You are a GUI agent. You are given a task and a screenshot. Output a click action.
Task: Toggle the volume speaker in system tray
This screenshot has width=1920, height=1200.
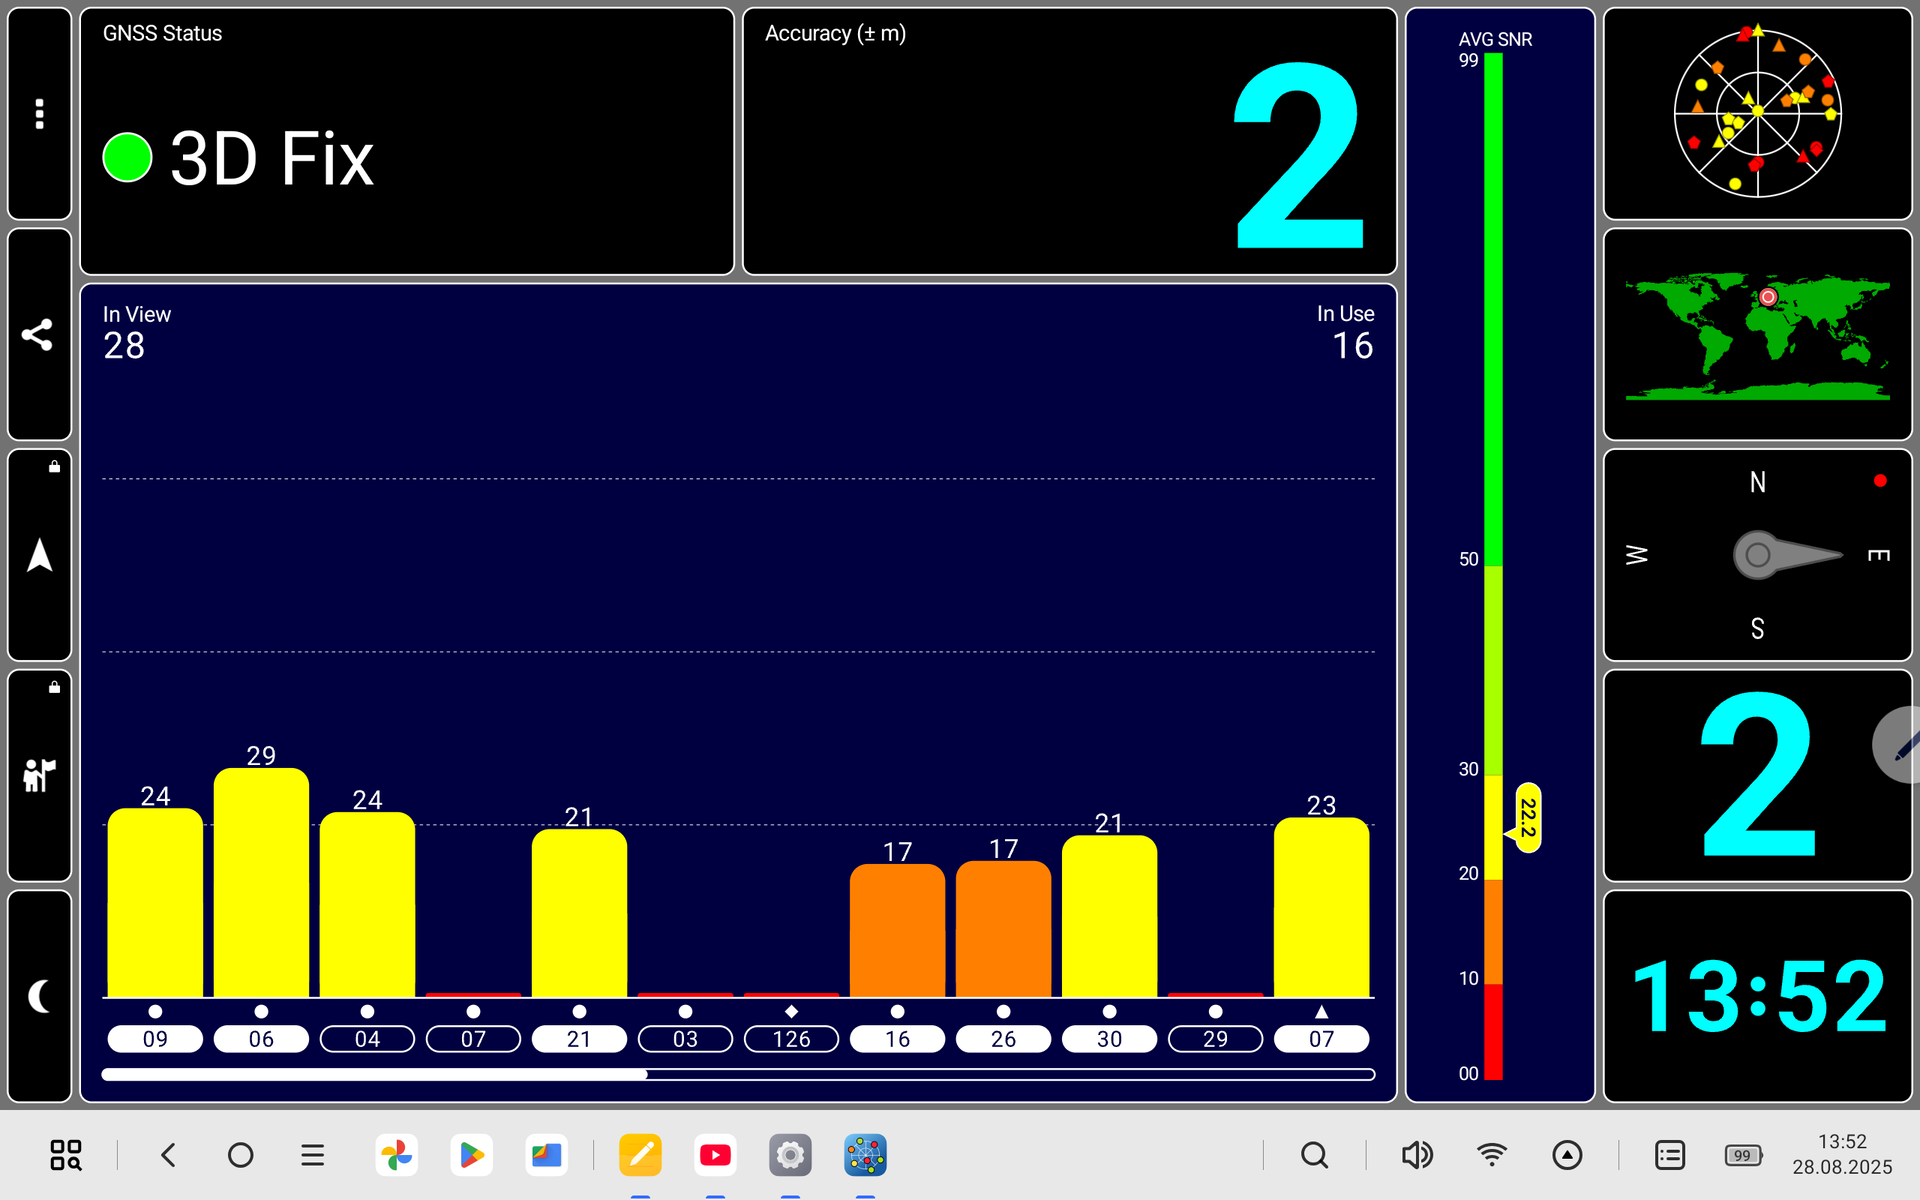pyautogui.click(x=1416, y=1155)
